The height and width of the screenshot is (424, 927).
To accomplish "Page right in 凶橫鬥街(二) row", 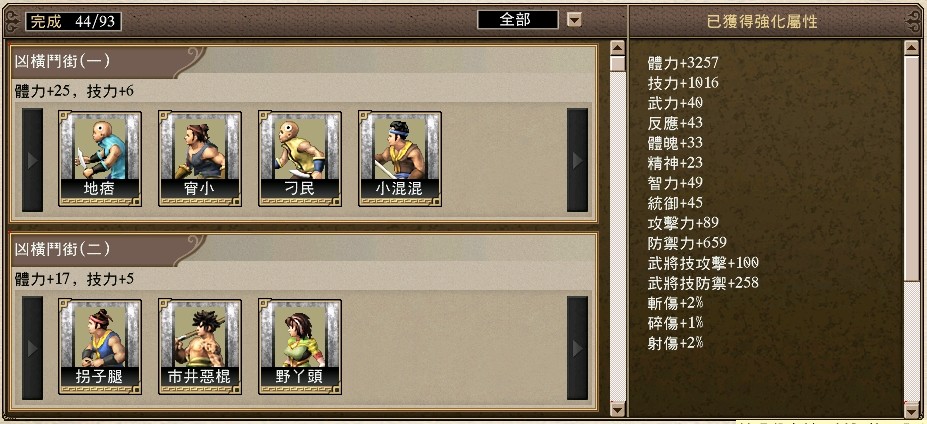I will click(578, 348).
